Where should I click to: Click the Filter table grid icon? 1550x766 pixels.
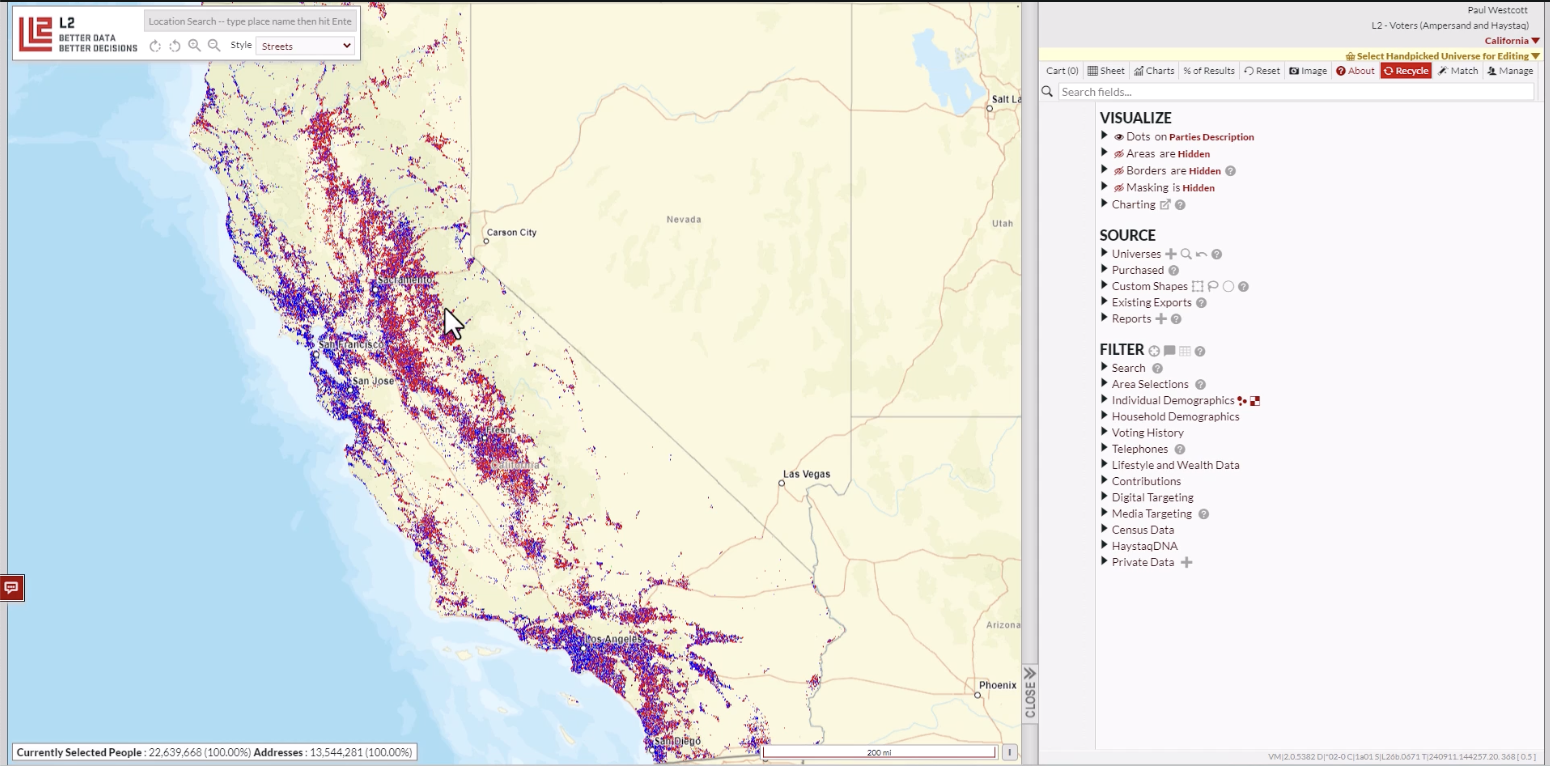click(x=1185, y=351)
